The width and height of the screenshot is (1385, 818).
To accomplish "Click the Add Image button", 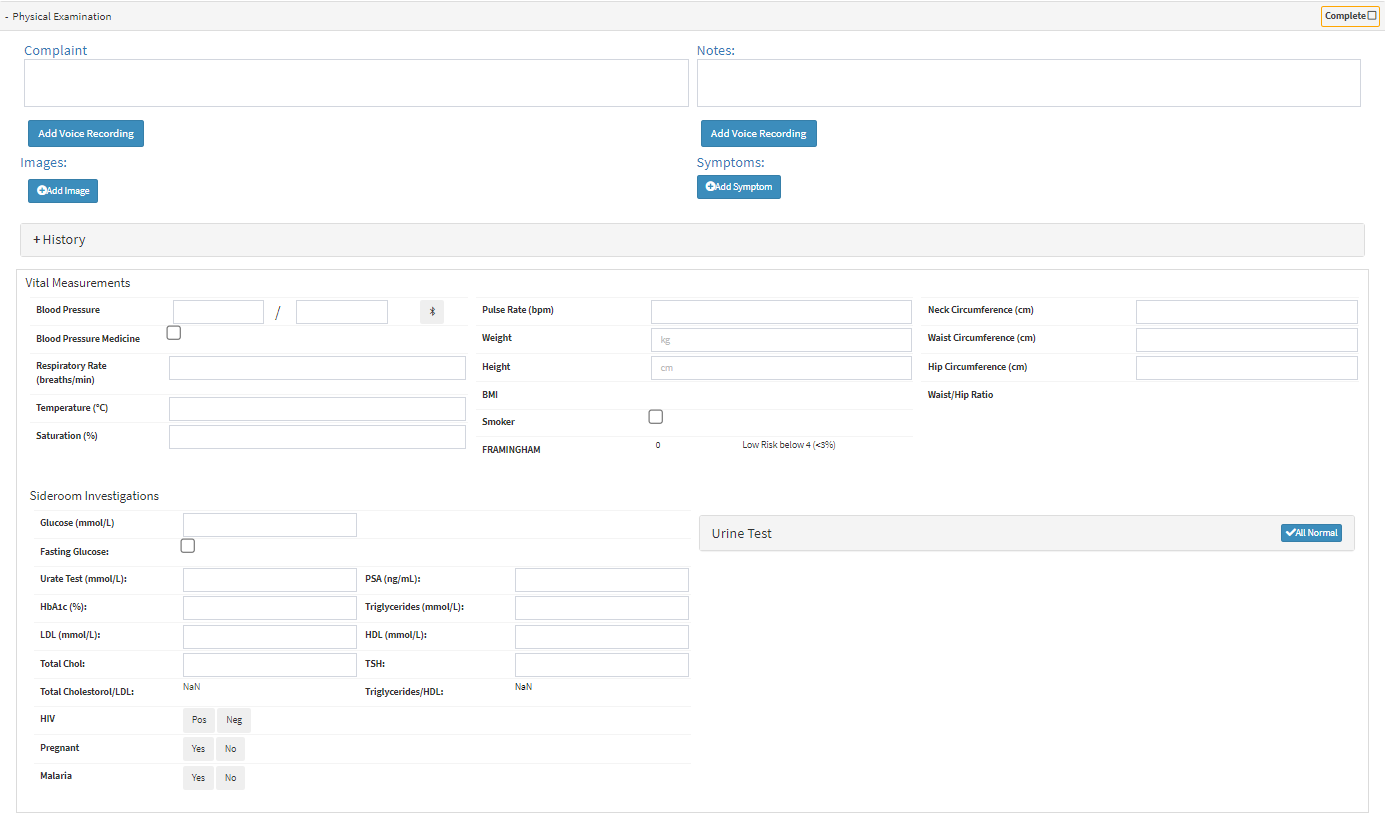I will pos(63,191).
